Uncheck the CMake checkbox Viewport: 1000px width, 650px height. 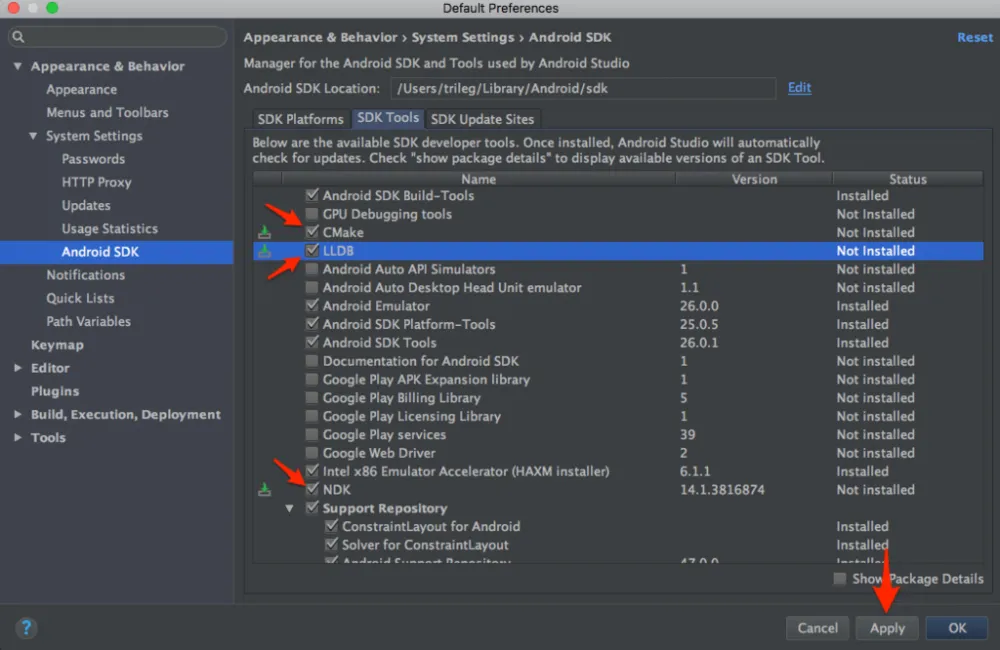click(313, 233)
